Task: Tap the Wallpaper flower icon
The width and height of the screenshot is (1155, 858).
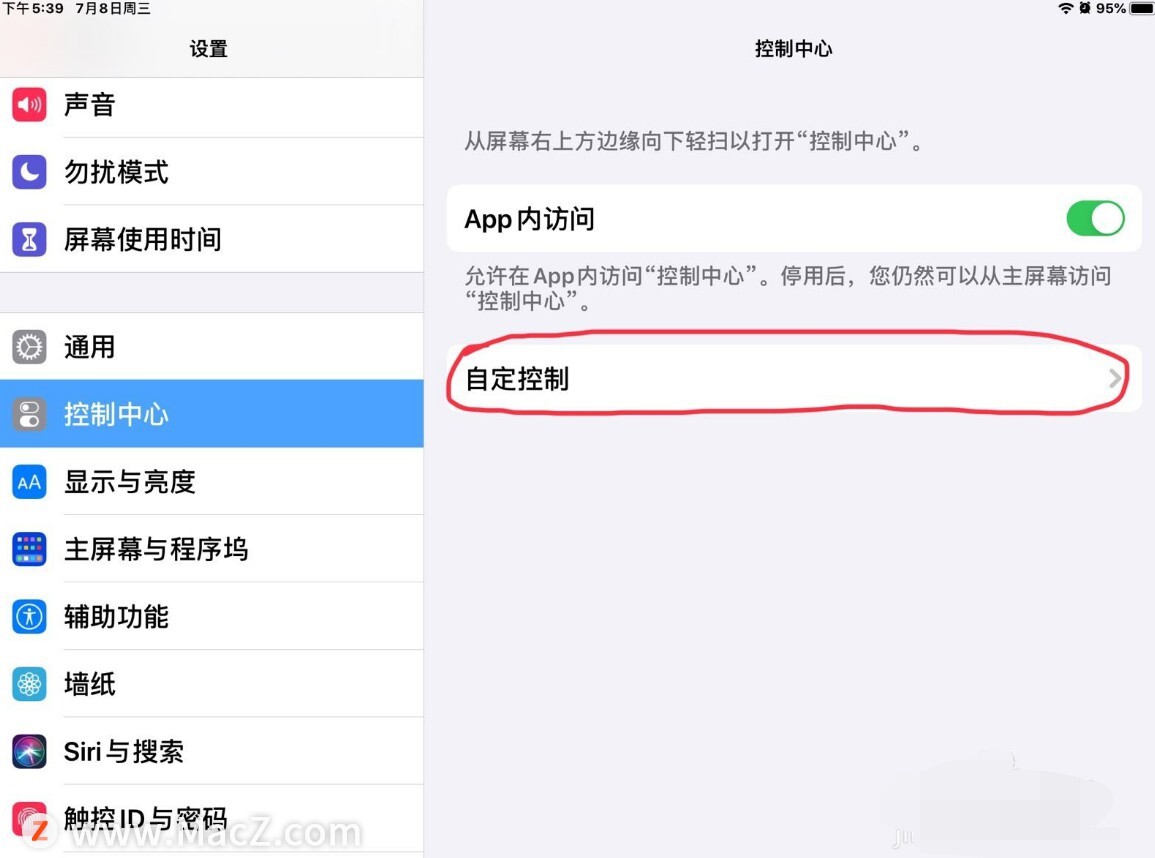Action: click(x=29, y=684)
